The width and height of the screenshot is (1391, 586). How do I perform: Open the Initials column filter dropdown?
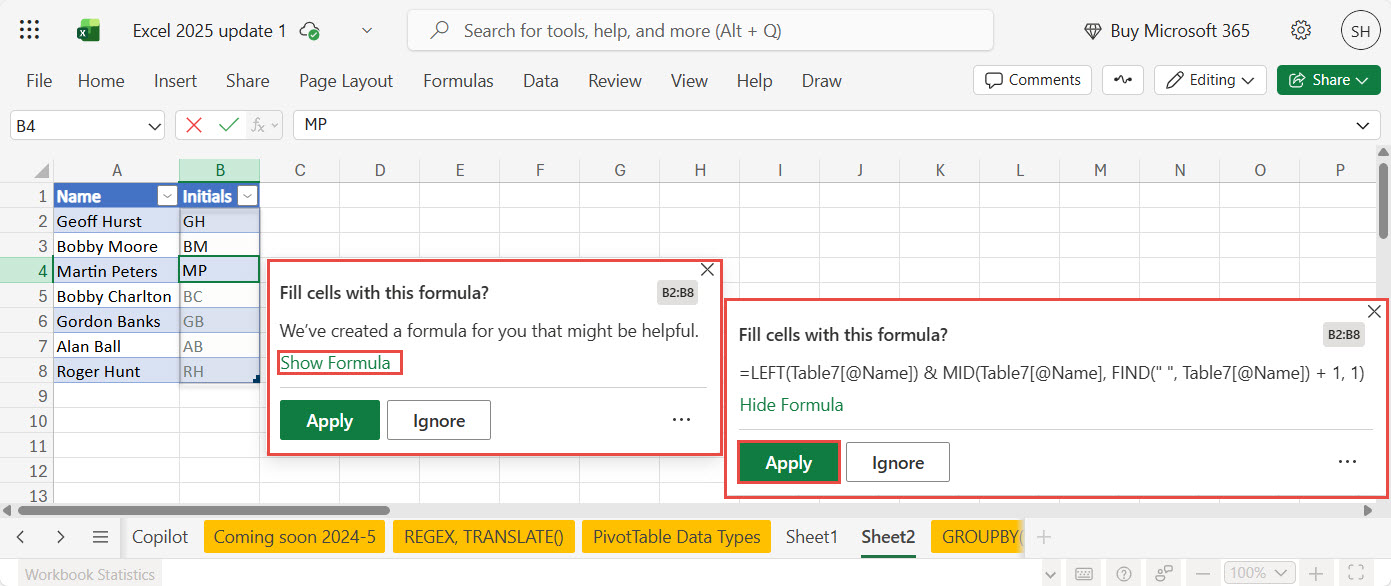click(248, 196)
